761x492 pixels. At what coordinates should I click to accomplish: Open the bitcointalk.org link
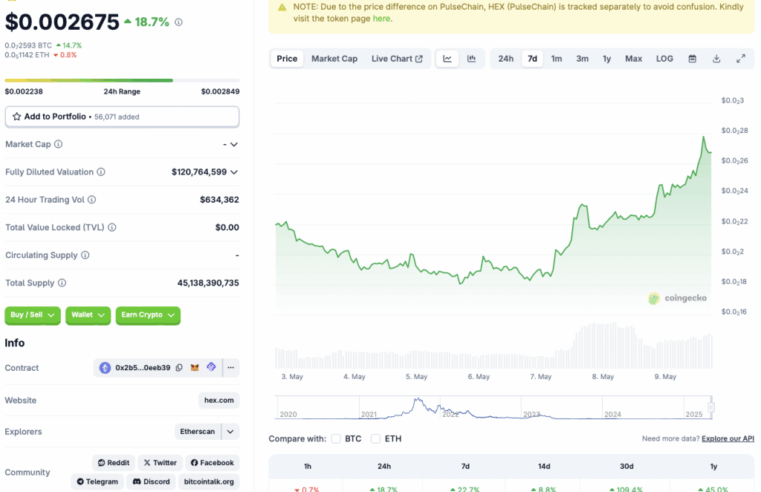click(x=209, y=481)
